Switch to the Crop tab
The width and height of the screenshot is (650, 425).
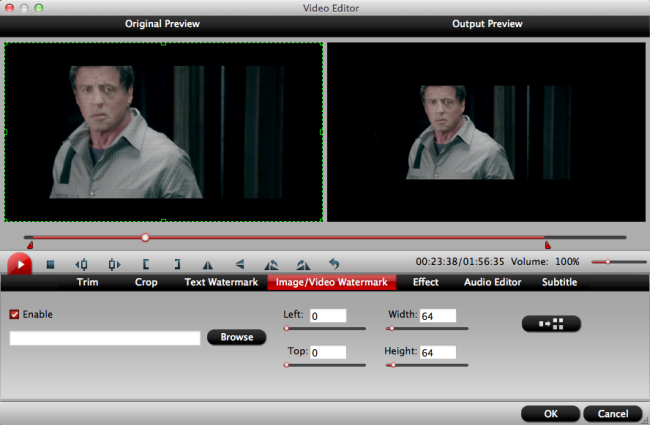[x=146, y=282]
